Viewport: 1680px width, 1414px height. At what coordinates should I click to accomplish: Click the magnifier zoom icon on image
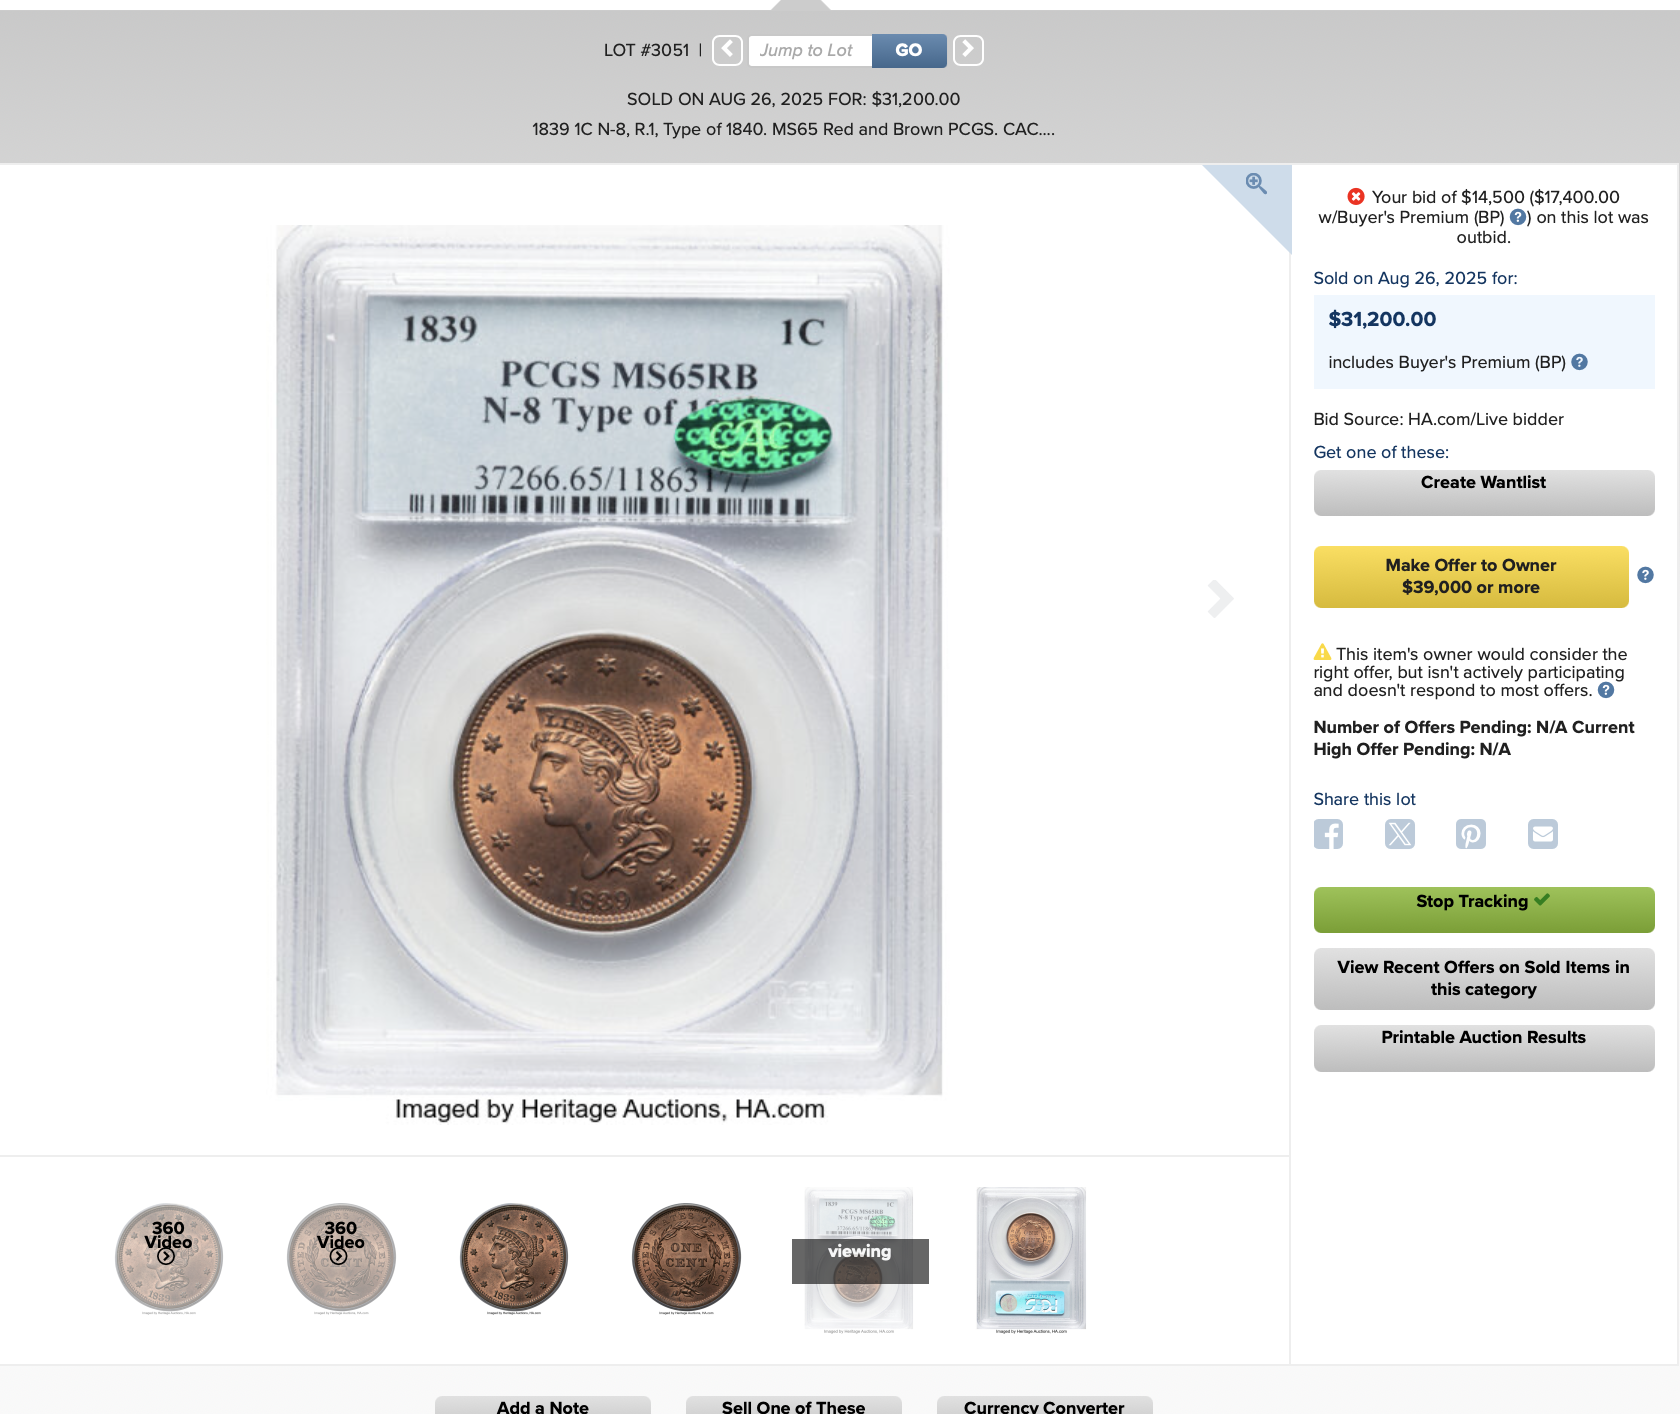(1256, 184)
